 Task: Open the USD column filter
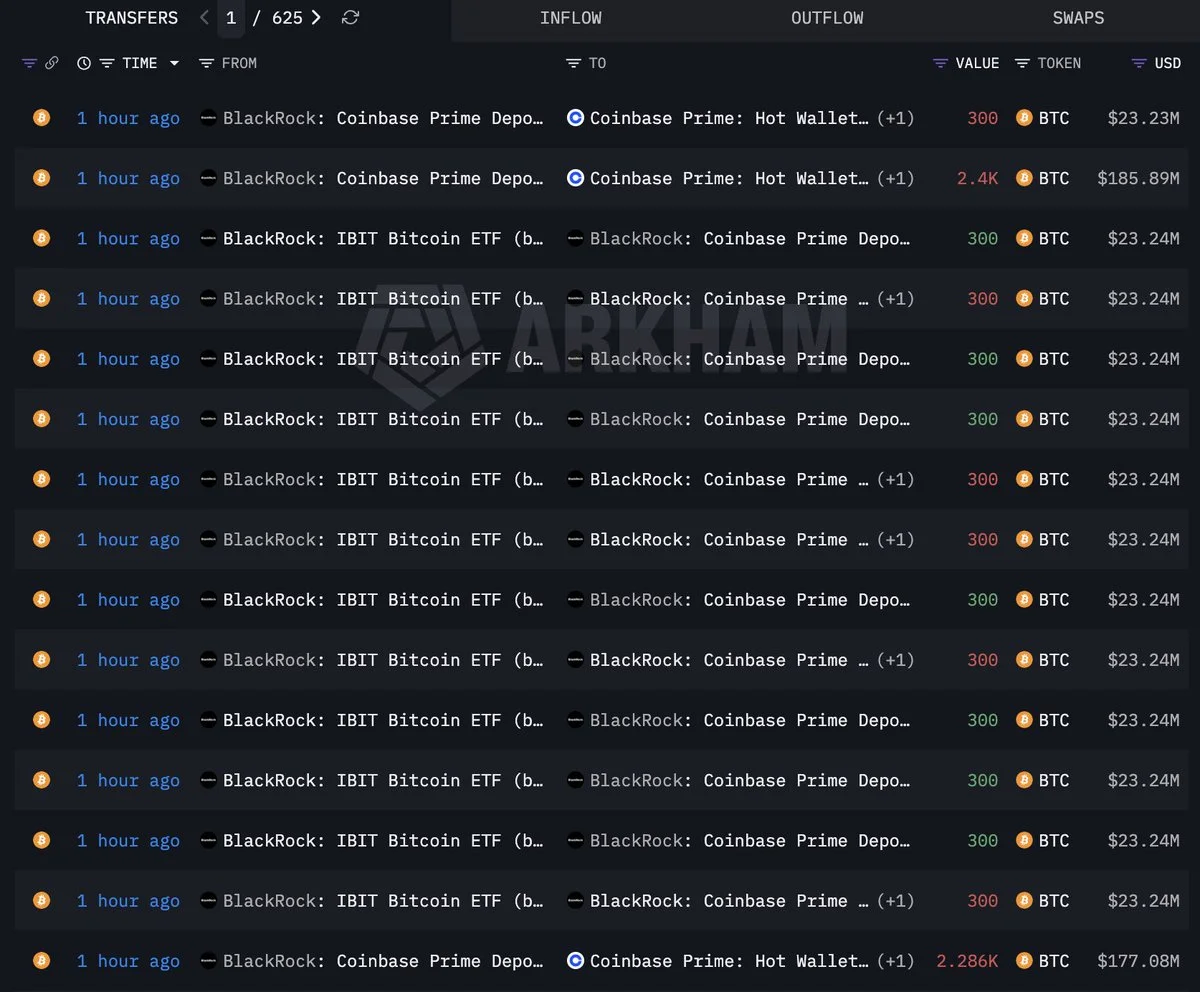pos(1139,63)
